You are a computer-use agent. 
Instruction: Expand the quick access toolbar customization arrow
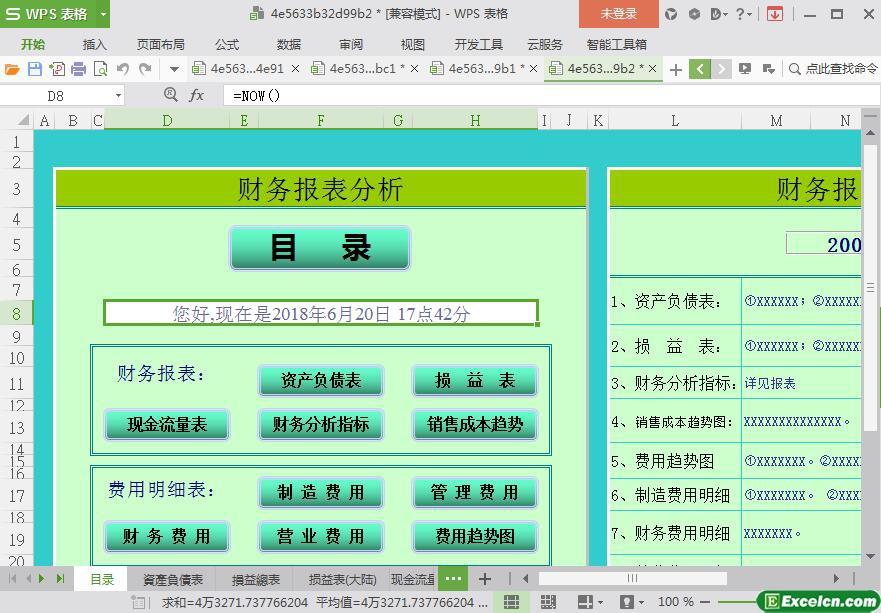click(x=174, y=69)
